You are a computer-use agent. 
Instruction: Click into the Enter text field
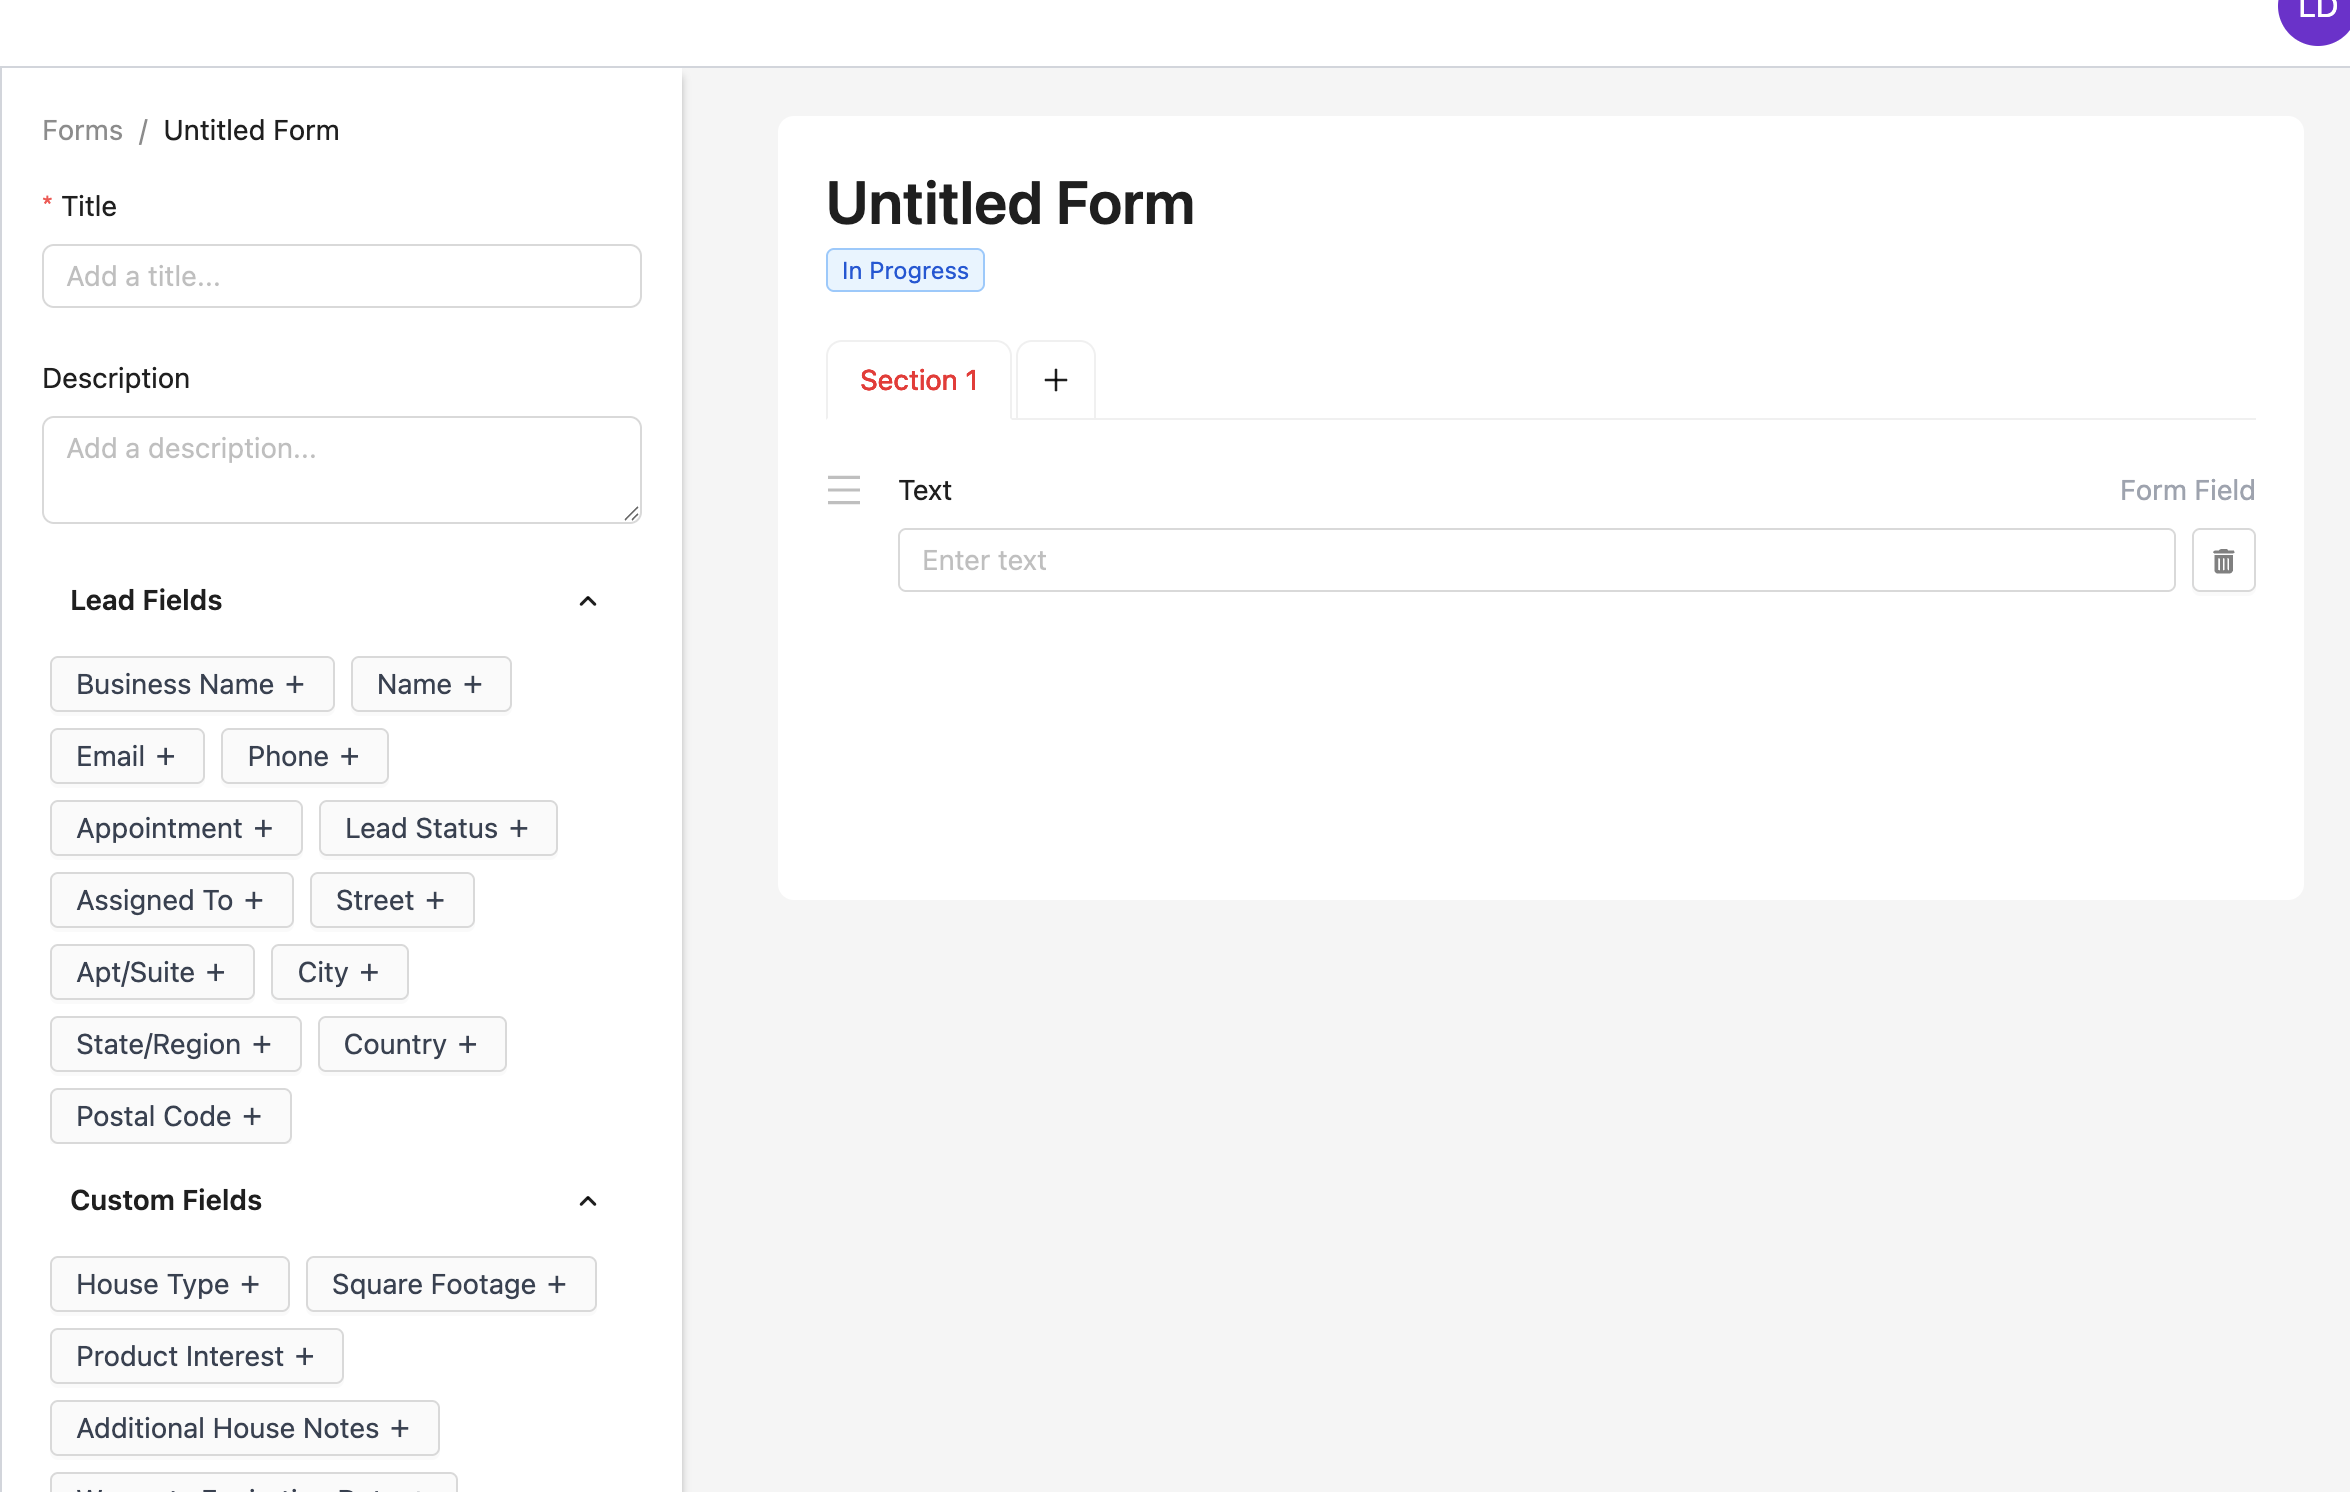click(1535, 560)
